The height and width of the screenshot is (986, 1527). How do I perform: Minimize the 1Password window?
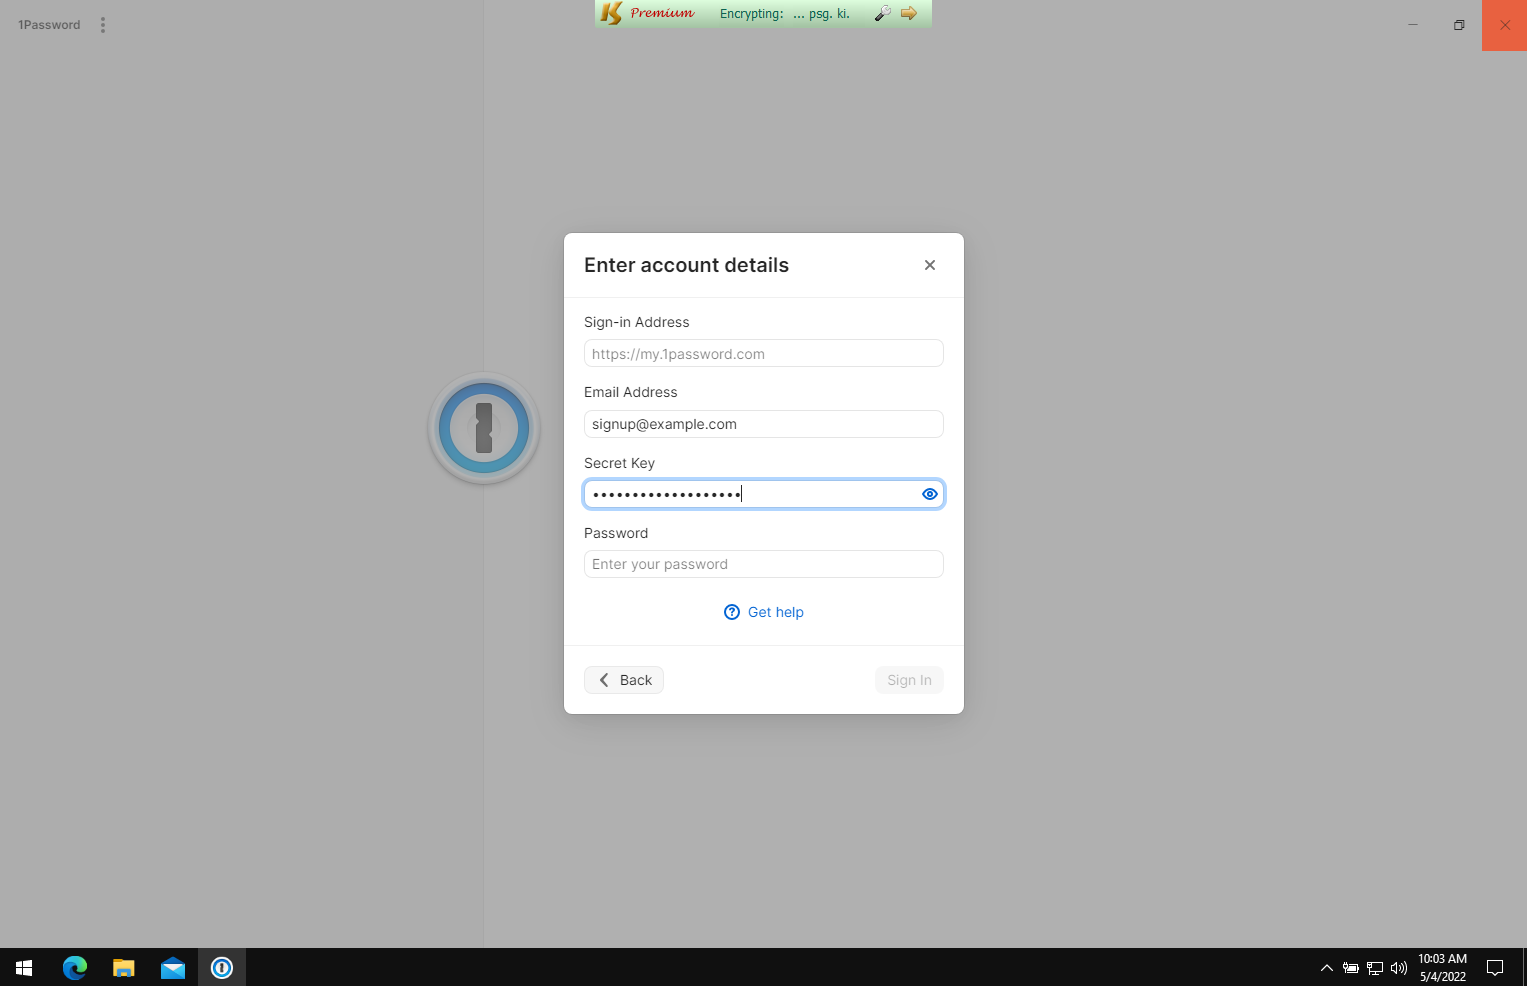1413,25
